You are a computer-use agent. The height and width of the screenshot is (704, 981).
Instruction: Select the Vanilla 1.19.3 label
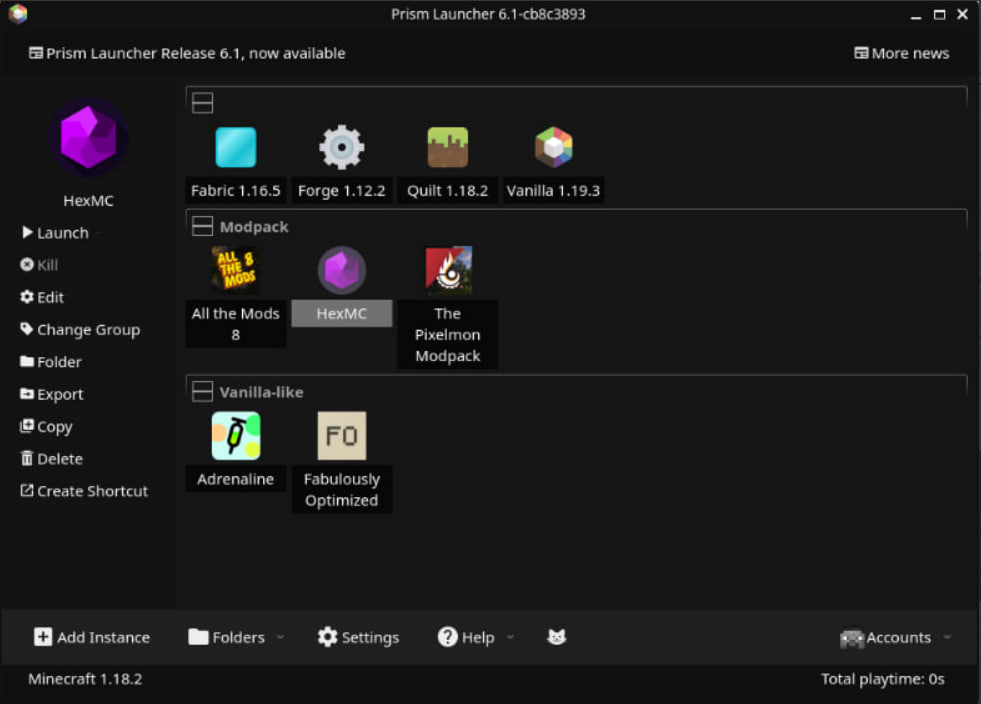(553, 190)
